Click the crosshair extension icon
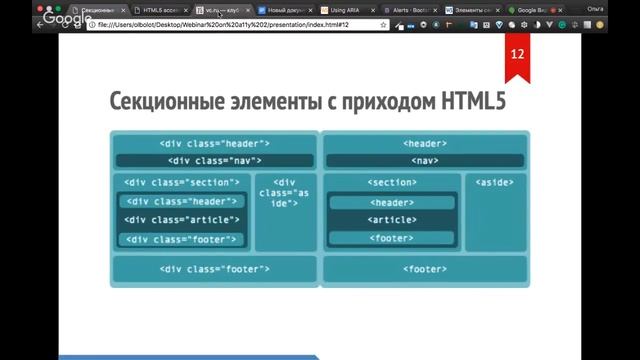 575,25
